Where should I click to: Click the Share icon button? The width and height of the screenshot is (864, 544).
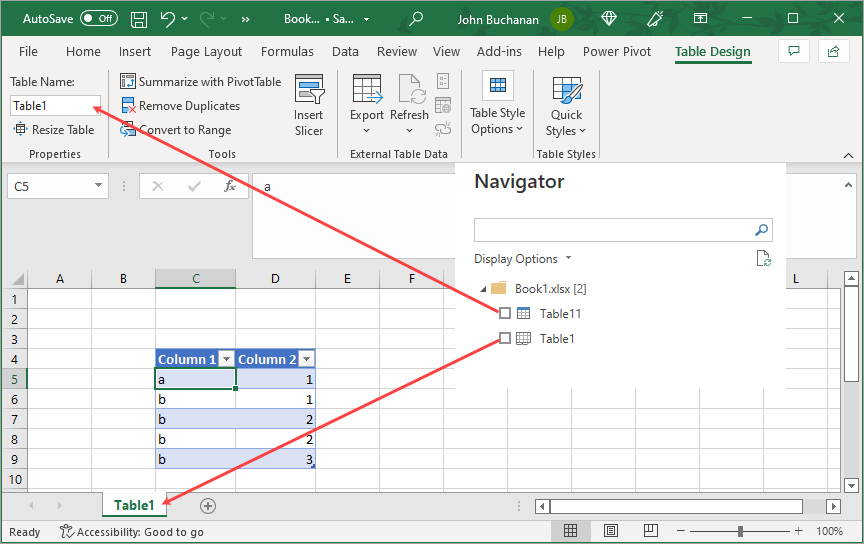(834, 51)
